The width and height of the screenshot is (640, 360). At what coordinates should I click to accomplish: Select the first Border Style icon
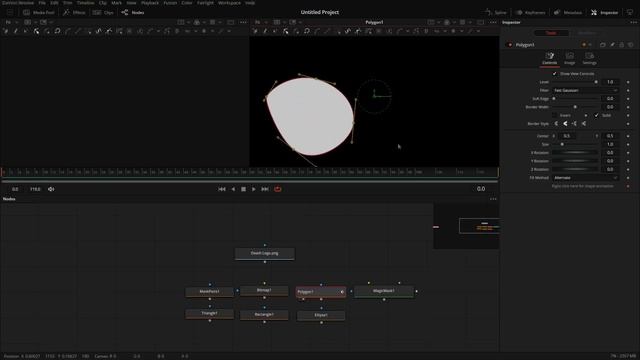pos(556,124)
